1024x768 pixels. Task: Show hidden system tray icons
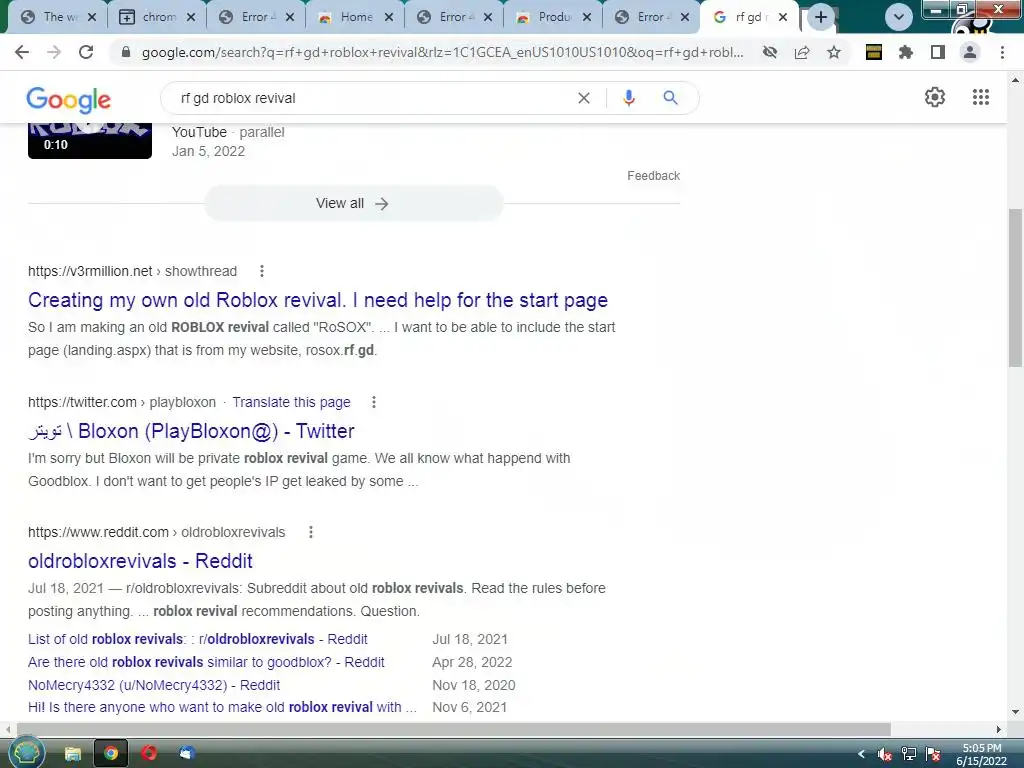pyautogui.click(x=861, y=754)
